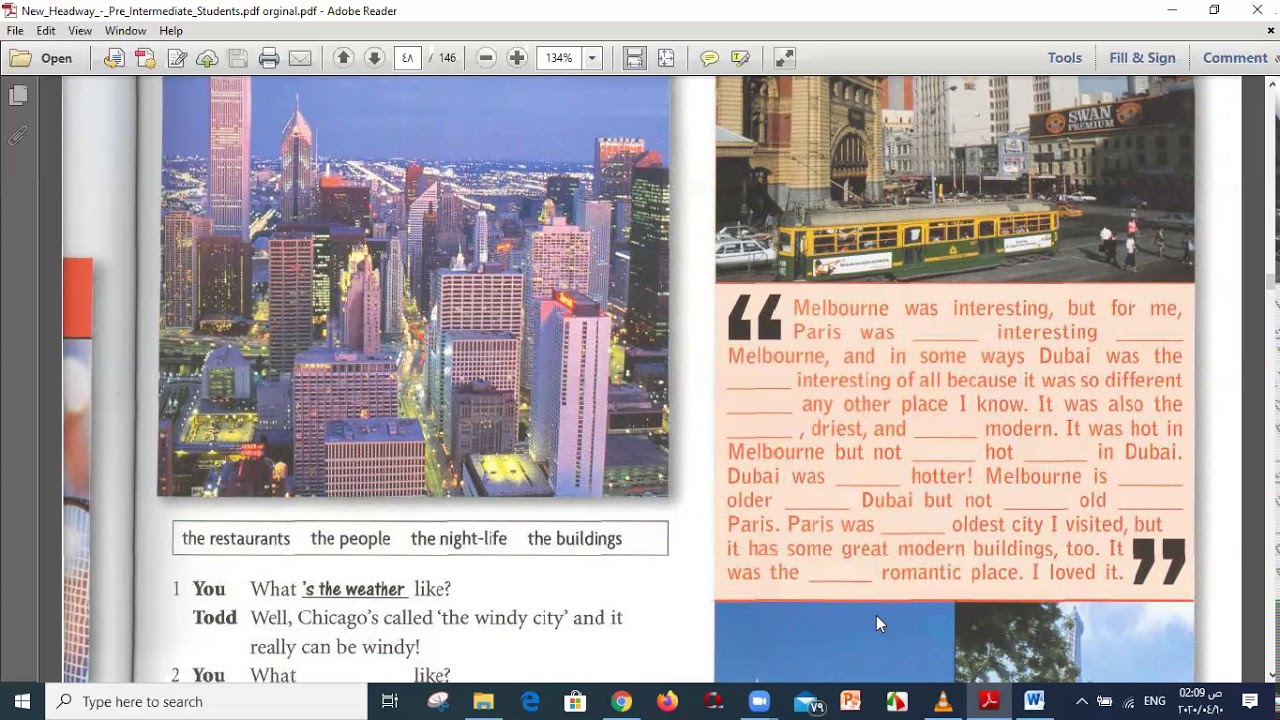This screenshot has width=1280, height=720.
Task: Select the highlight text tool
Action: click(740, 58)
